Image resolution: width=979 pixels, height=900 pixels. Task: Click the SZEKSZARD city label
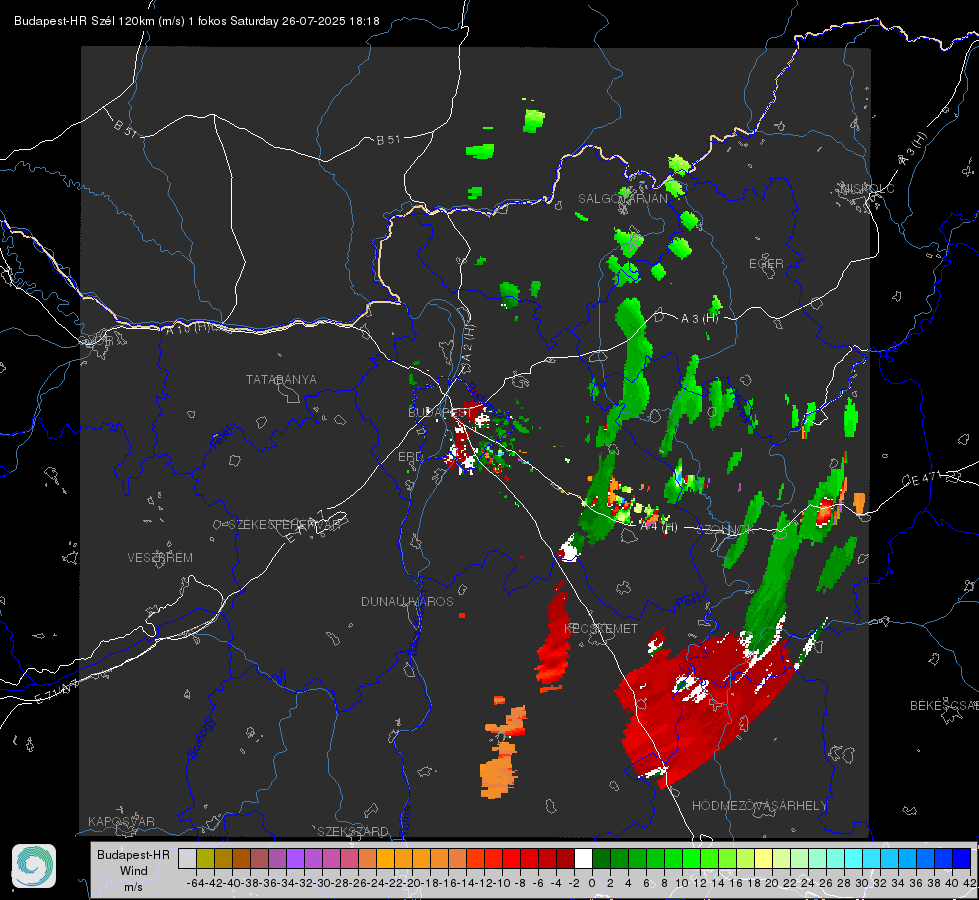tap(353, 831)
